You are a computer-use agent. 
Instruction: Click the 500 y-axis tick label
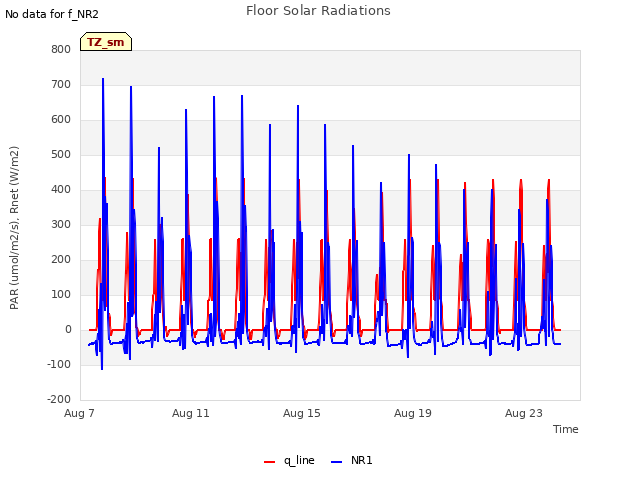click(x=61, y=155)
